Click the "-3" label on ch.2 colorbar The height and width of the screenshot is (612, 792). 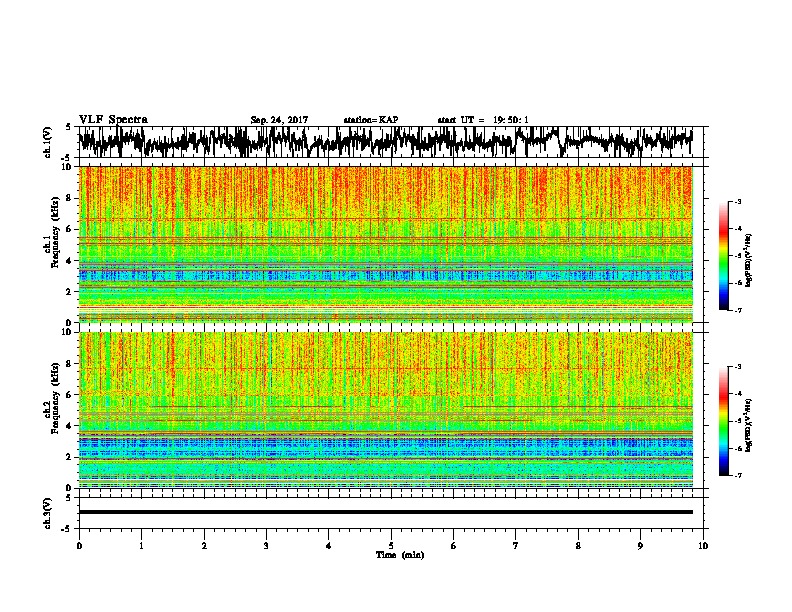pyautogui.click(x=738, y=367)
